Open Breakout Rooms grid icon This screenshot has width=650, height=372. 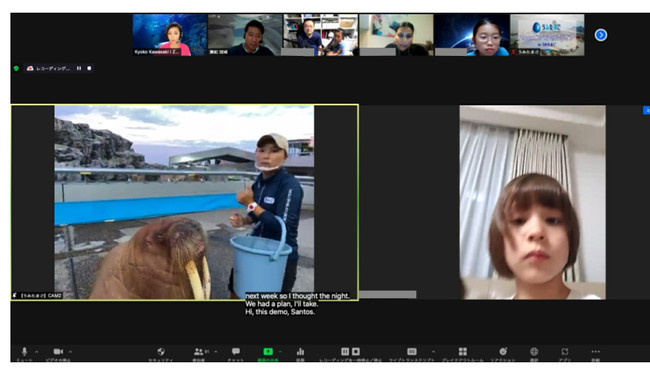pyautogui.click(x=463, y=352)
